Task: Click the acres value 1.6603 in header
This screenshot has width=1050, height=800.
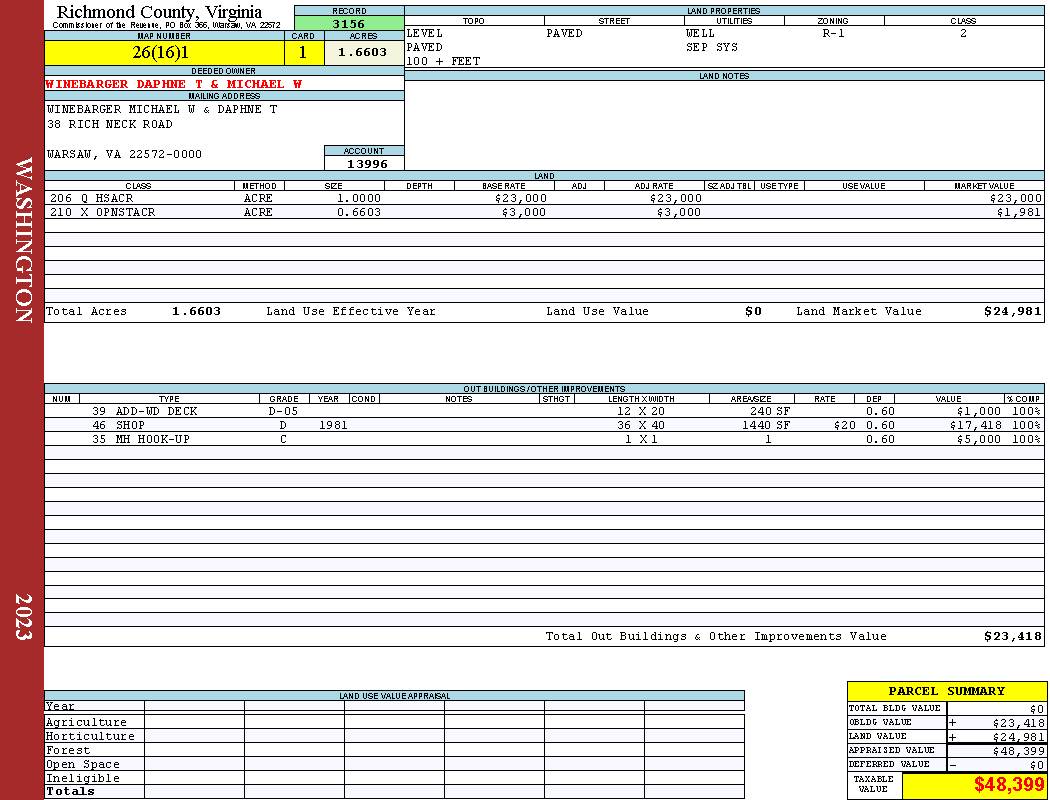Action: pos(362,52)
